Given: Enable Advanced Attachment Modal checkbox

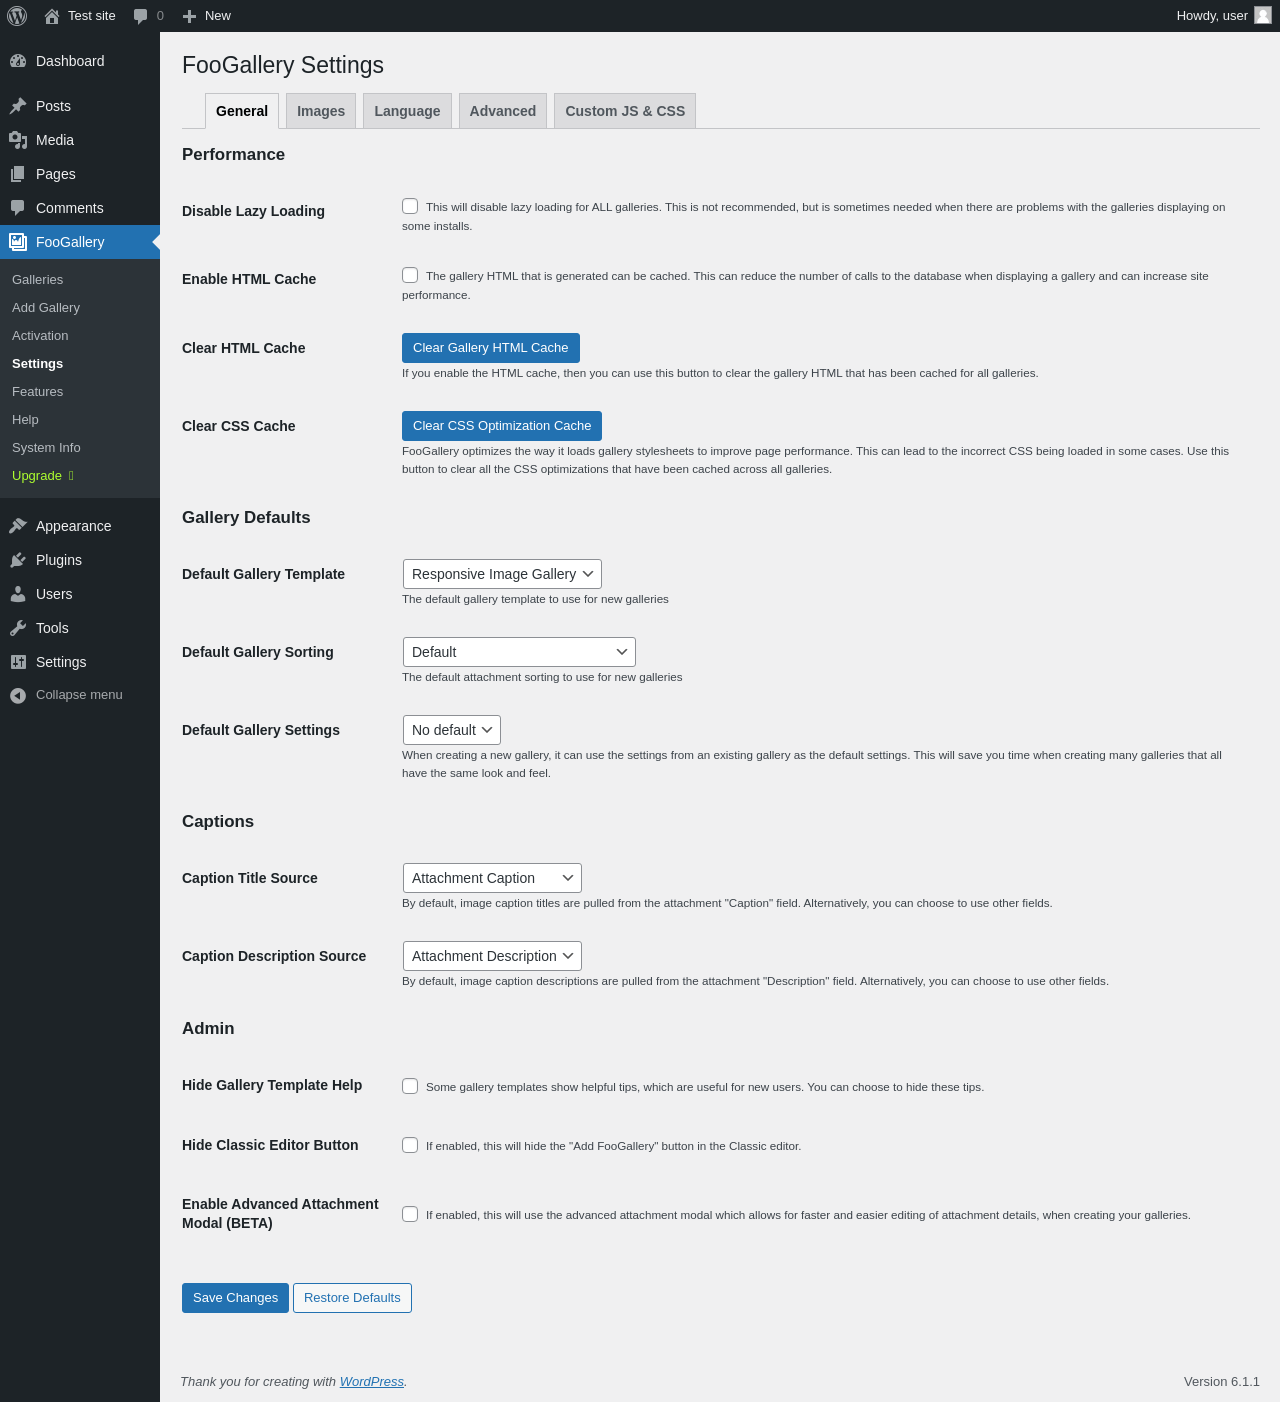Looking at the screenshot, I should (410, 1214).
